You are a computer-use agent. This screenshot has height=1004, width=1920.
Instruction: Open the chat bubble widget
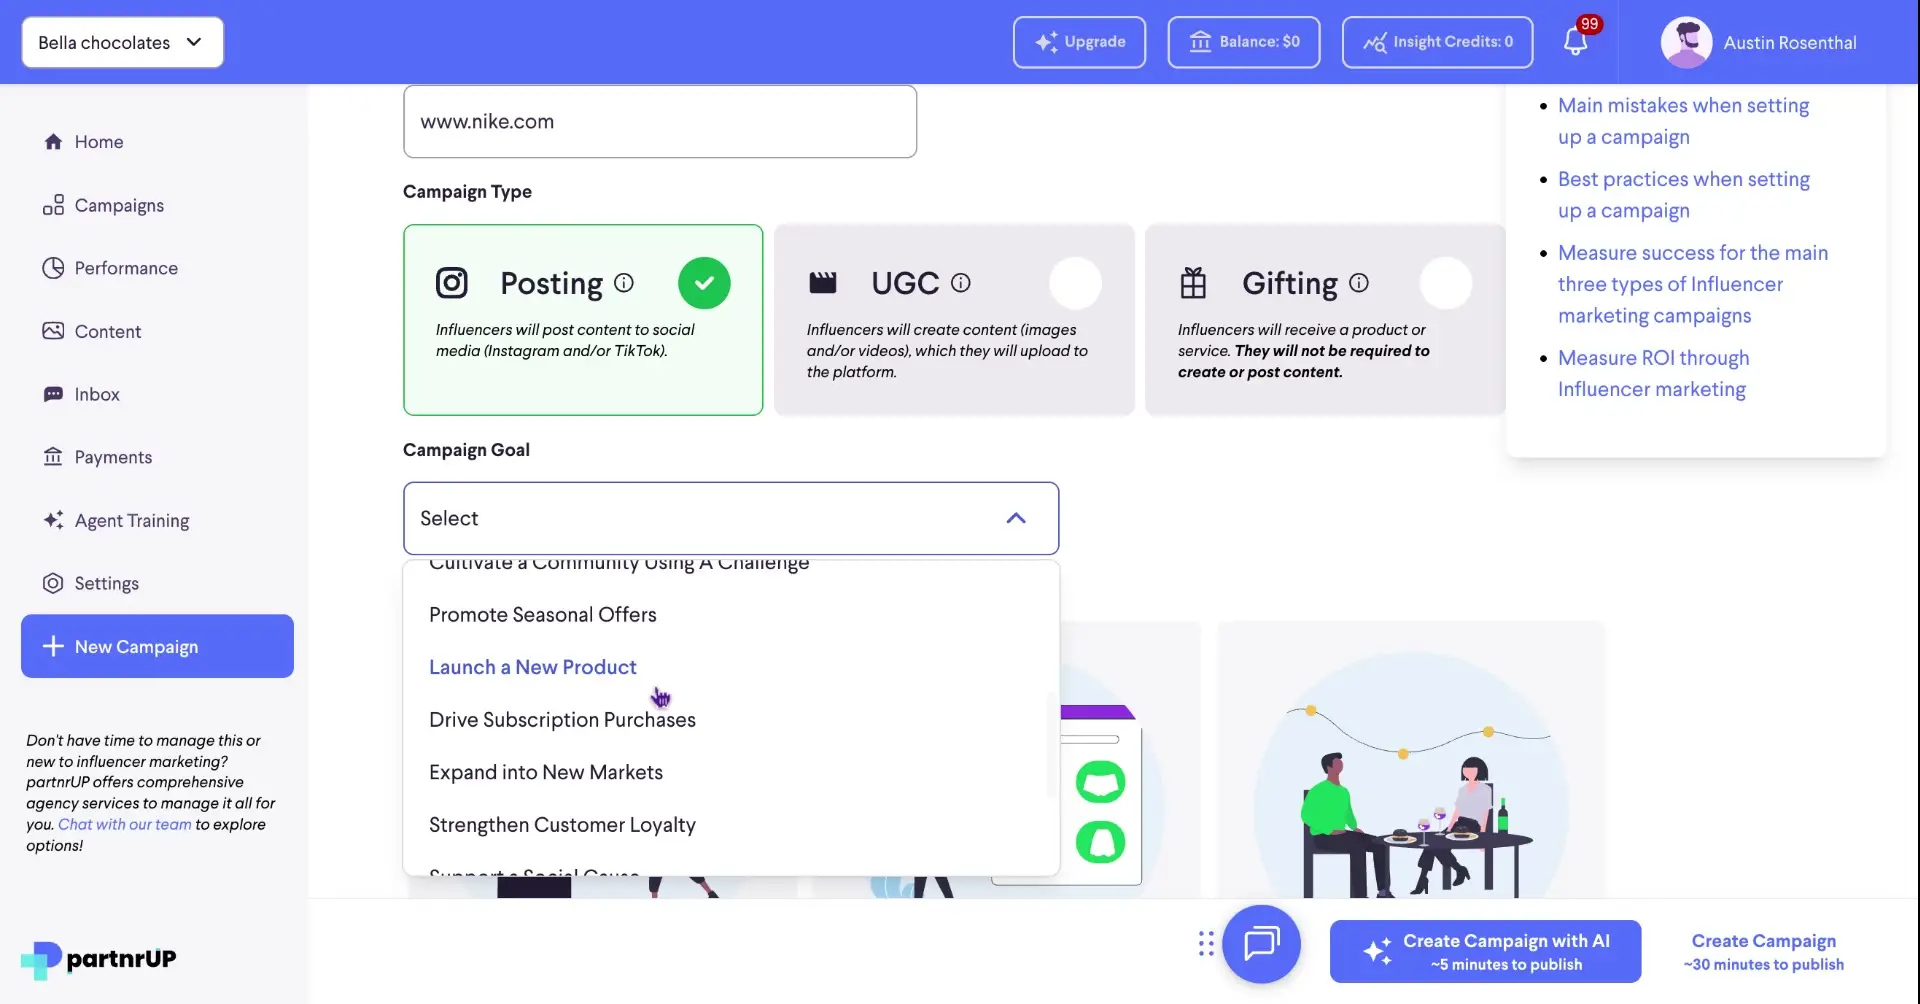click(1261, 944)
